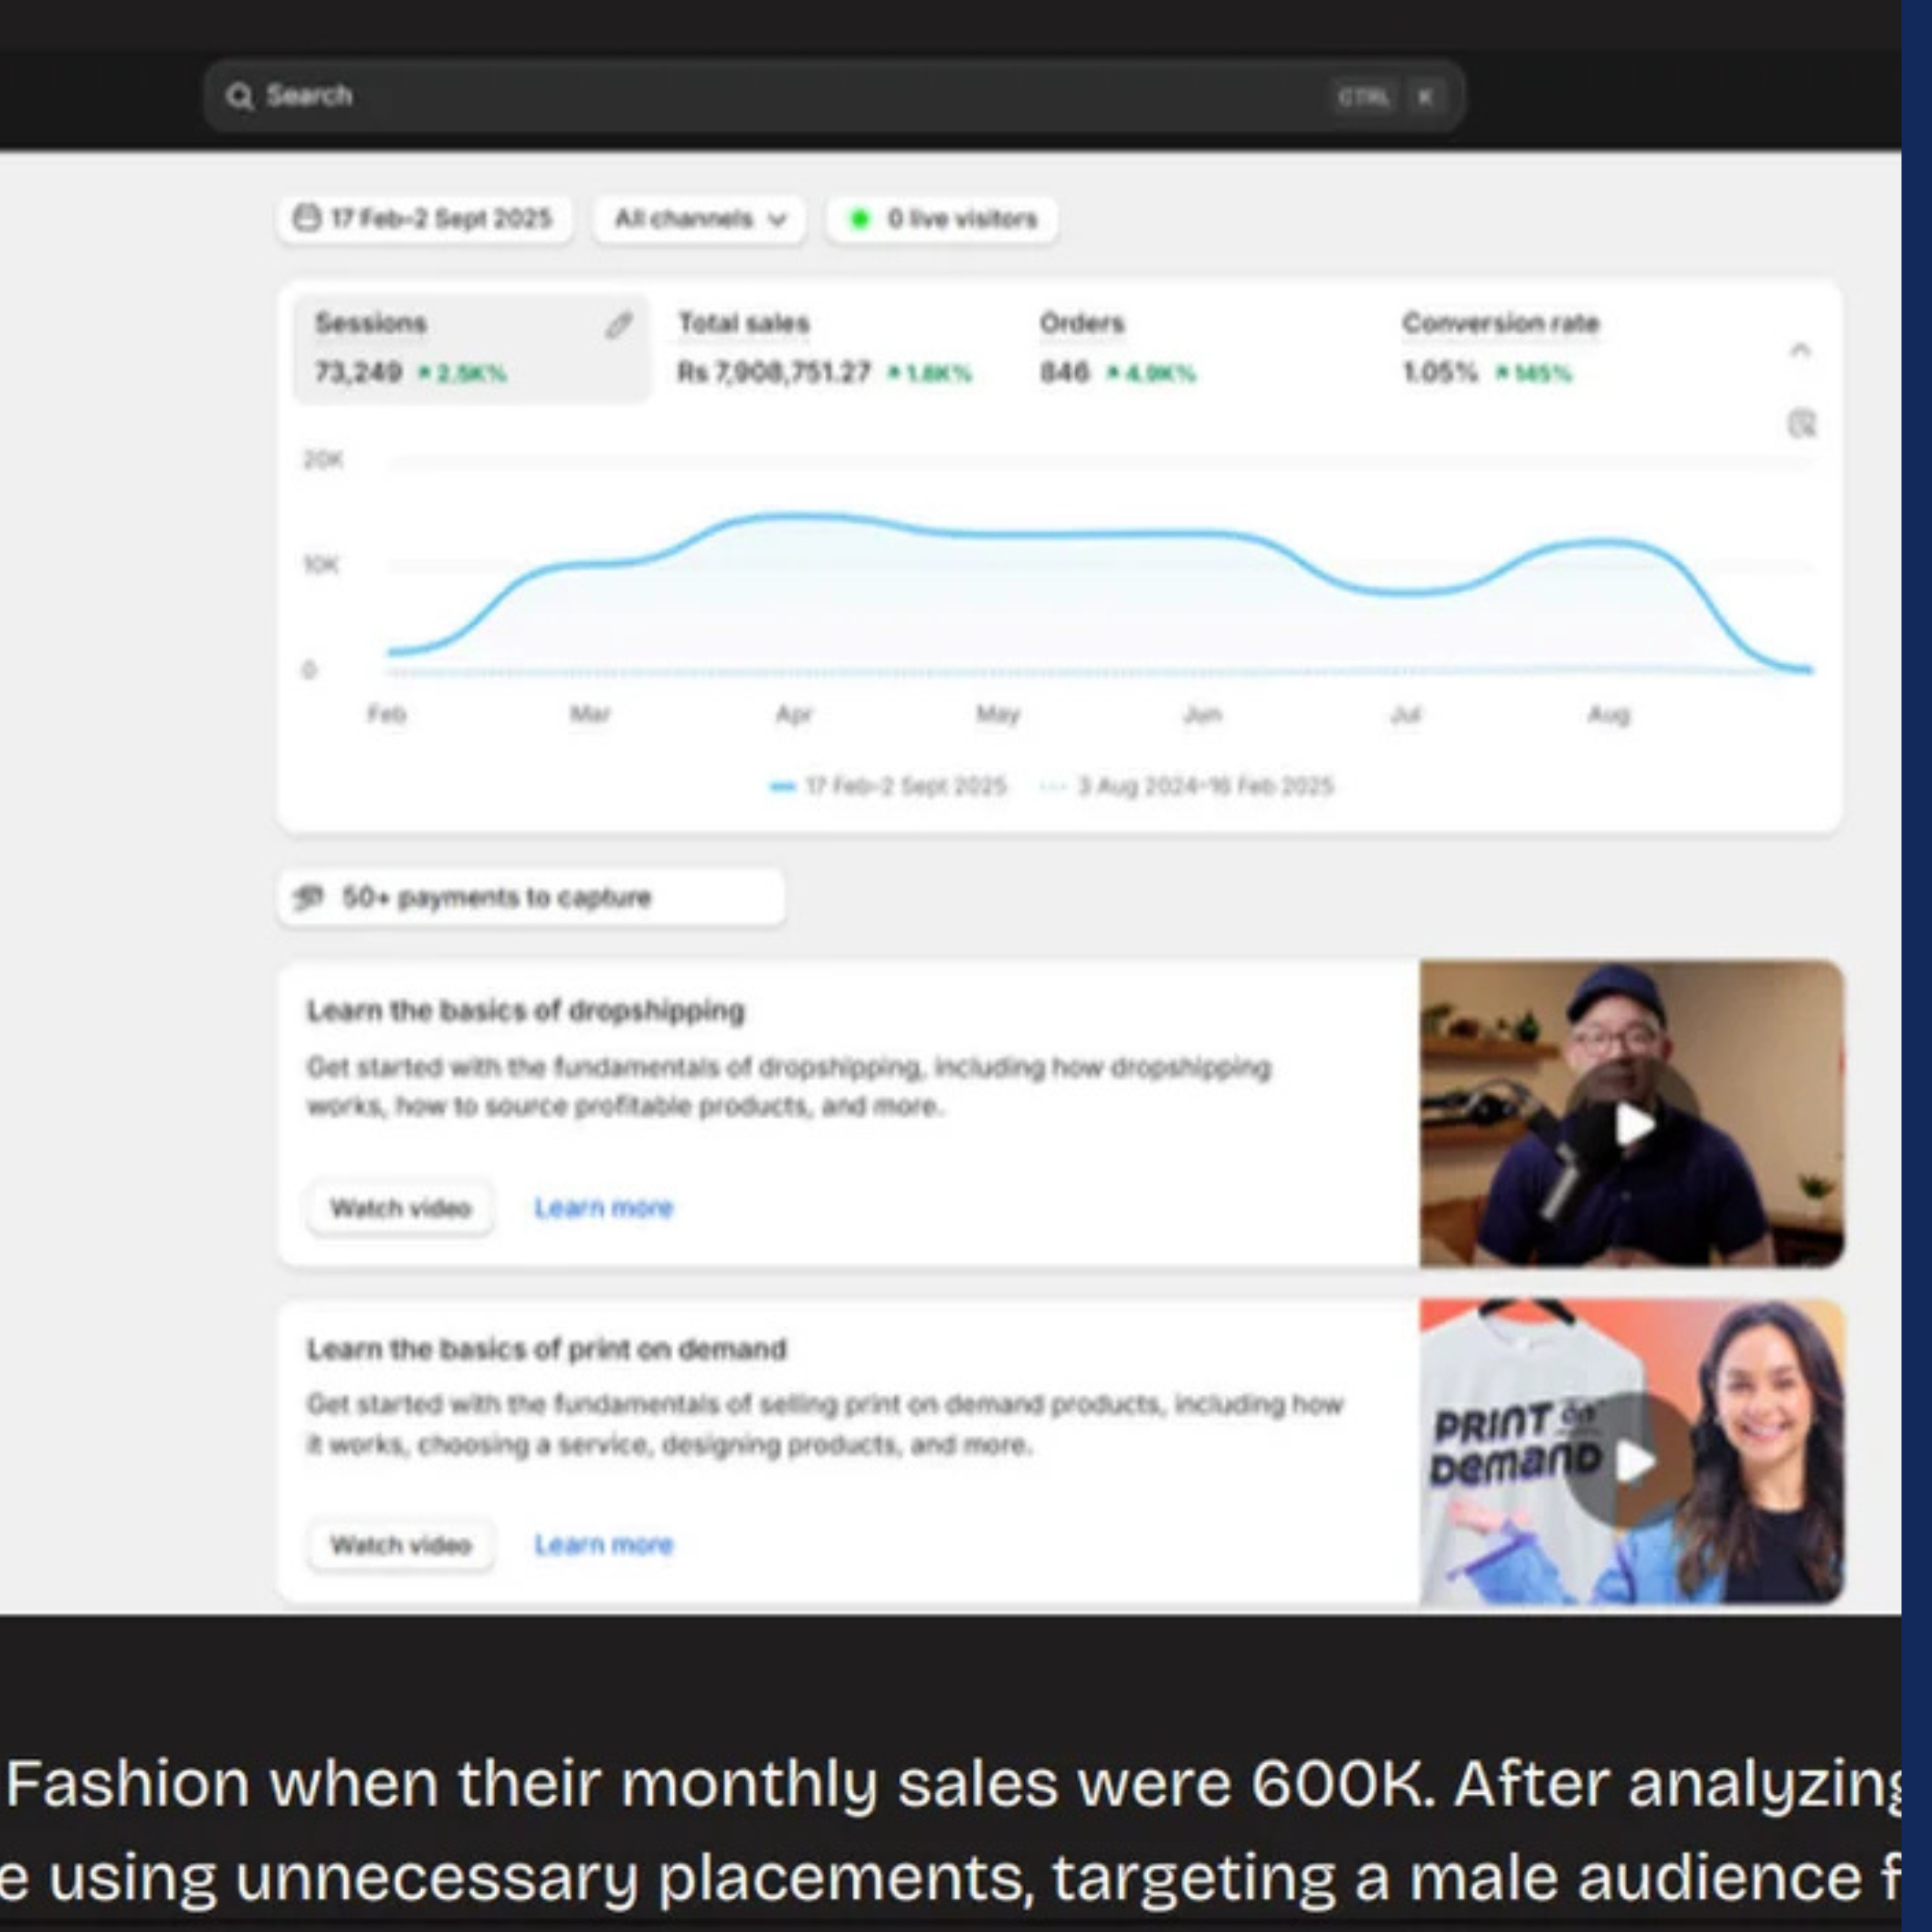Open the All channels dropdown
Viewport: 1932px width, 1932px height.
tap(700, 219)
